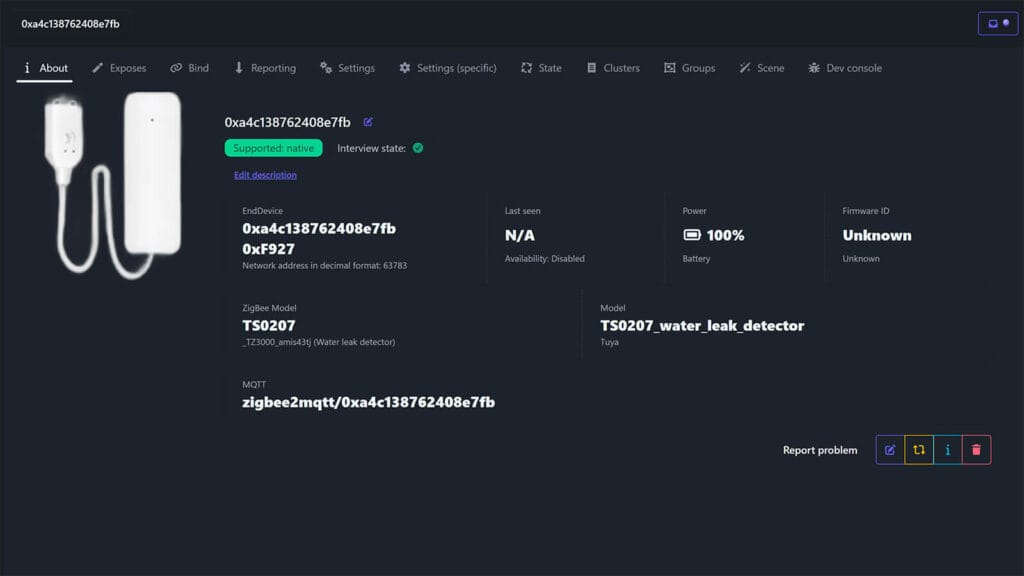Open the Dev console tab

[845, 68]
